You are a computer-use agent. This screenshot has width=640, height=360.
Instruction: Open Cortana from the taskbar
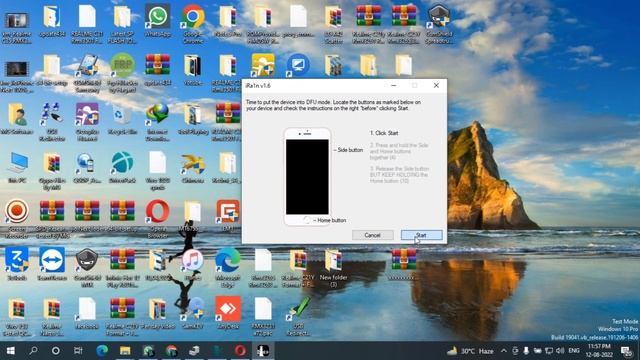pos(56,351)
